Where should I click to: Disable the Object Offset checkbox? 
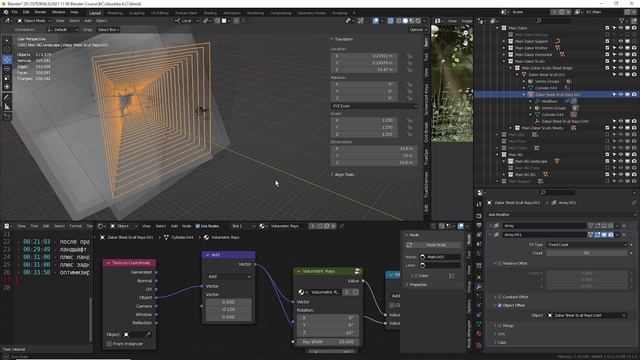point(500,305)
